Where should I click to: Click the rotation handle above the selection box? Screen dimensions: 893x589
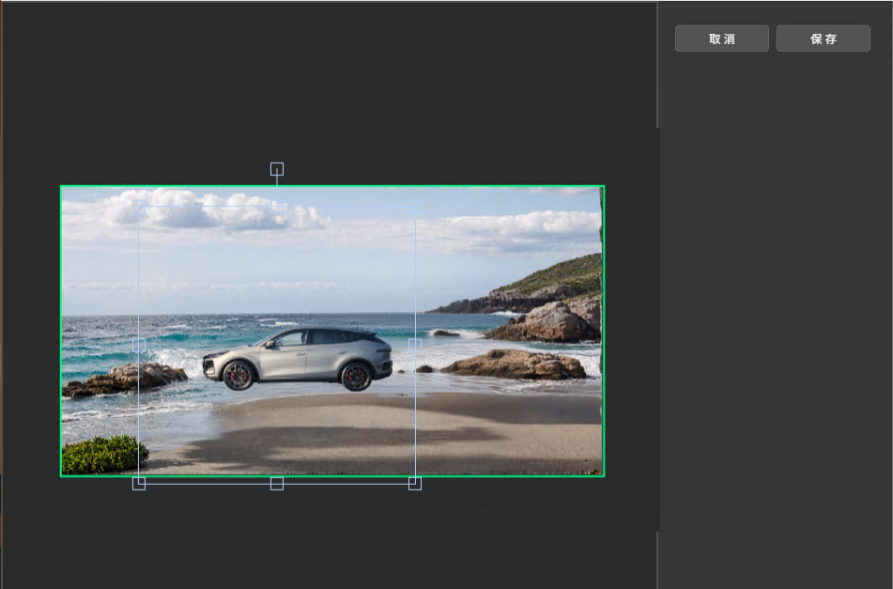point(277,169)
